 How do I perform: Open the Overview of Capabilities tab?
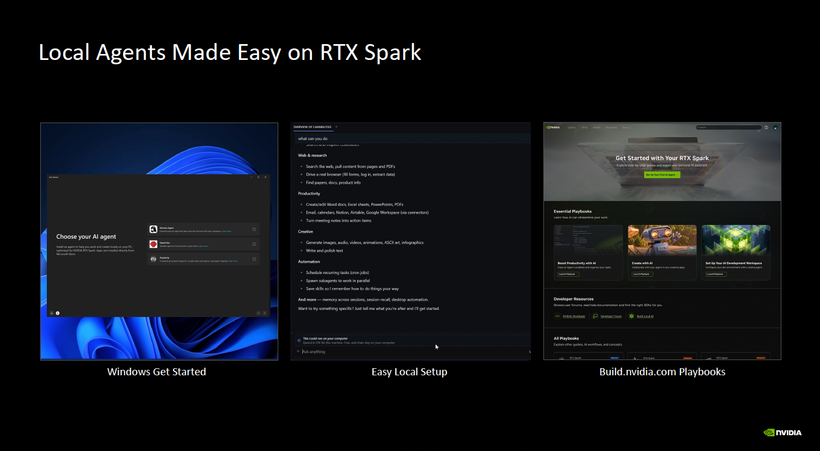(x=312, y=127)
